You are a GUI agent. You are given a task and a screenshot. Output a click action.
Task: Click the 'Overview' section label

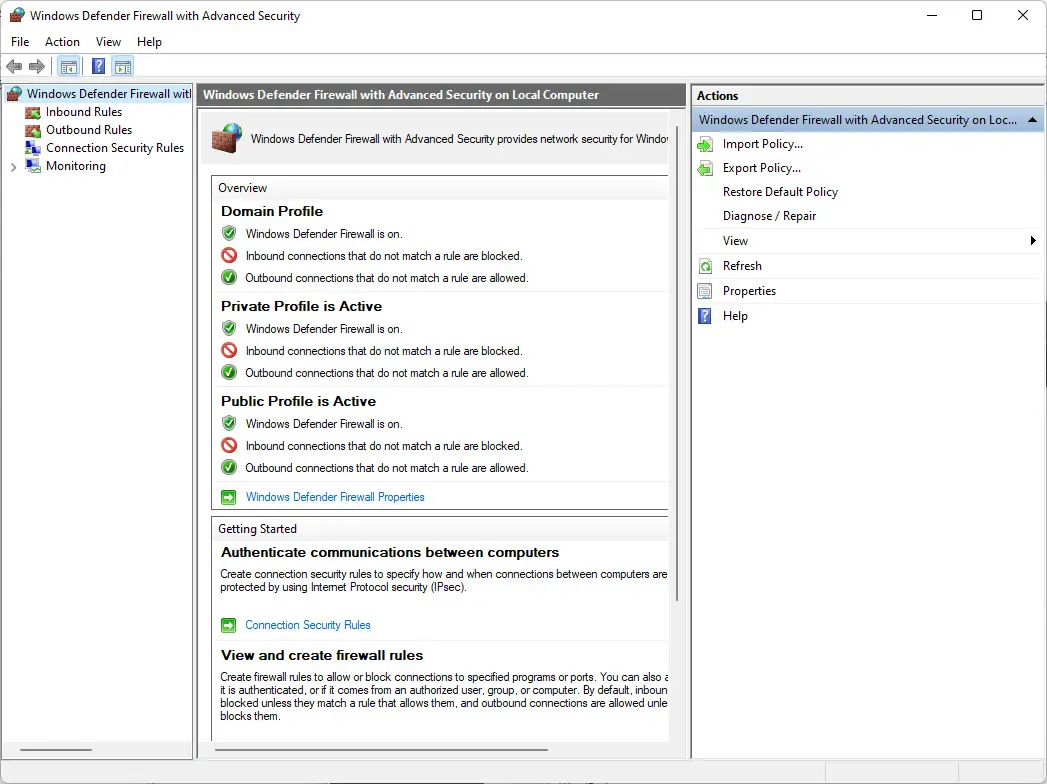tap(242, 188)
